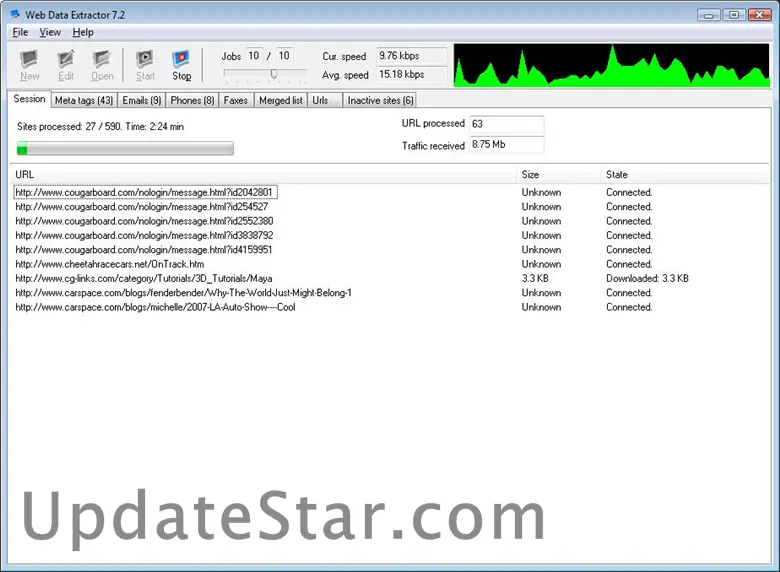The image size is (780, 572).
Task: Click the Start toolbar icon
Action: coord(145,65)
